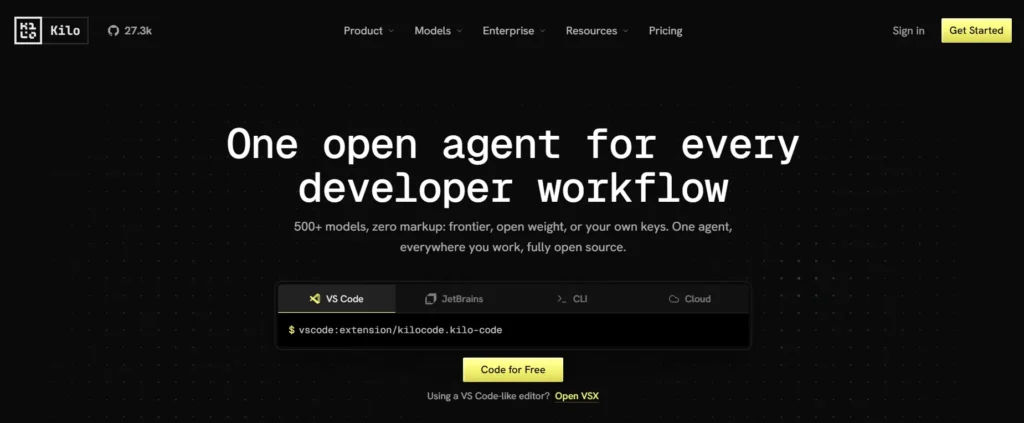The image size is (1024, 423).
Task: Click the Kilo wordmark text
Action: (x=65, y=31)
